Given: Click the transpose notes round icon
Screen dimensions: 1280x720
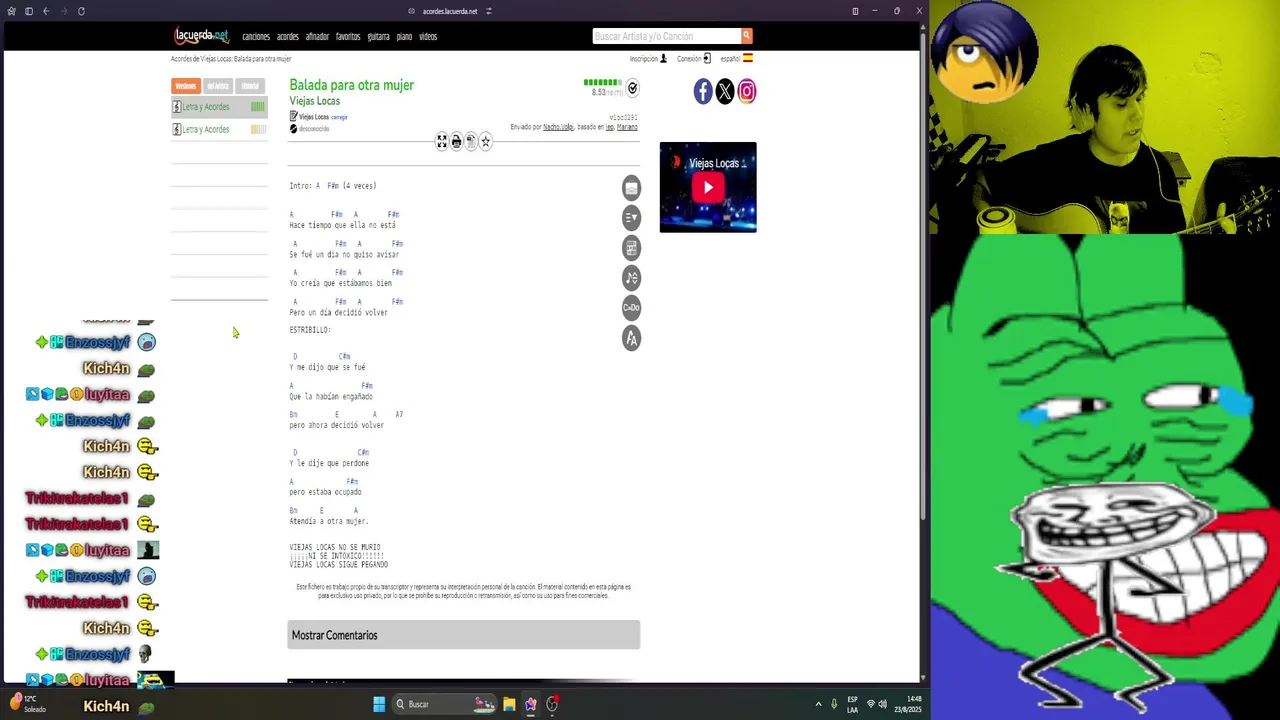Looking at the screenshot, I should [631, 278].
